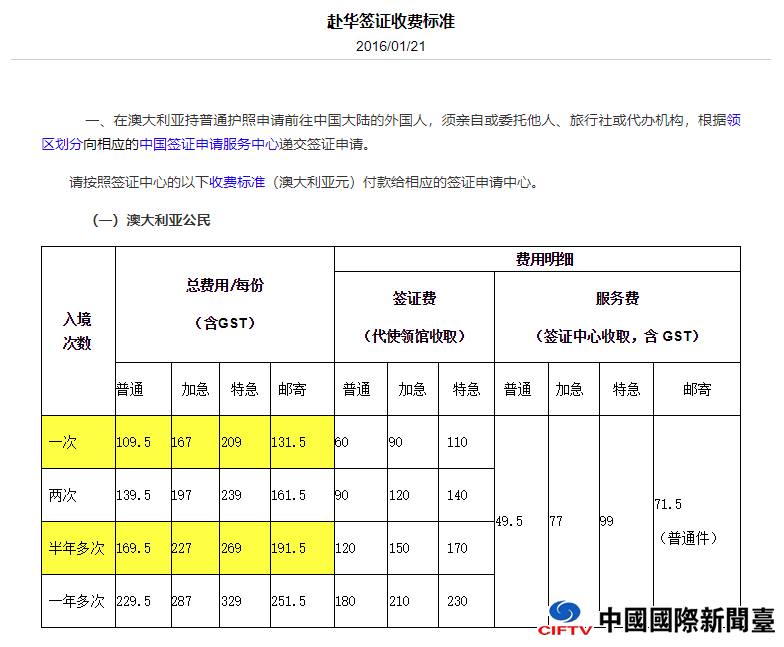
Task: Select the 191.5 cell in 半年多次 row
Action: [x=302, y=548]
